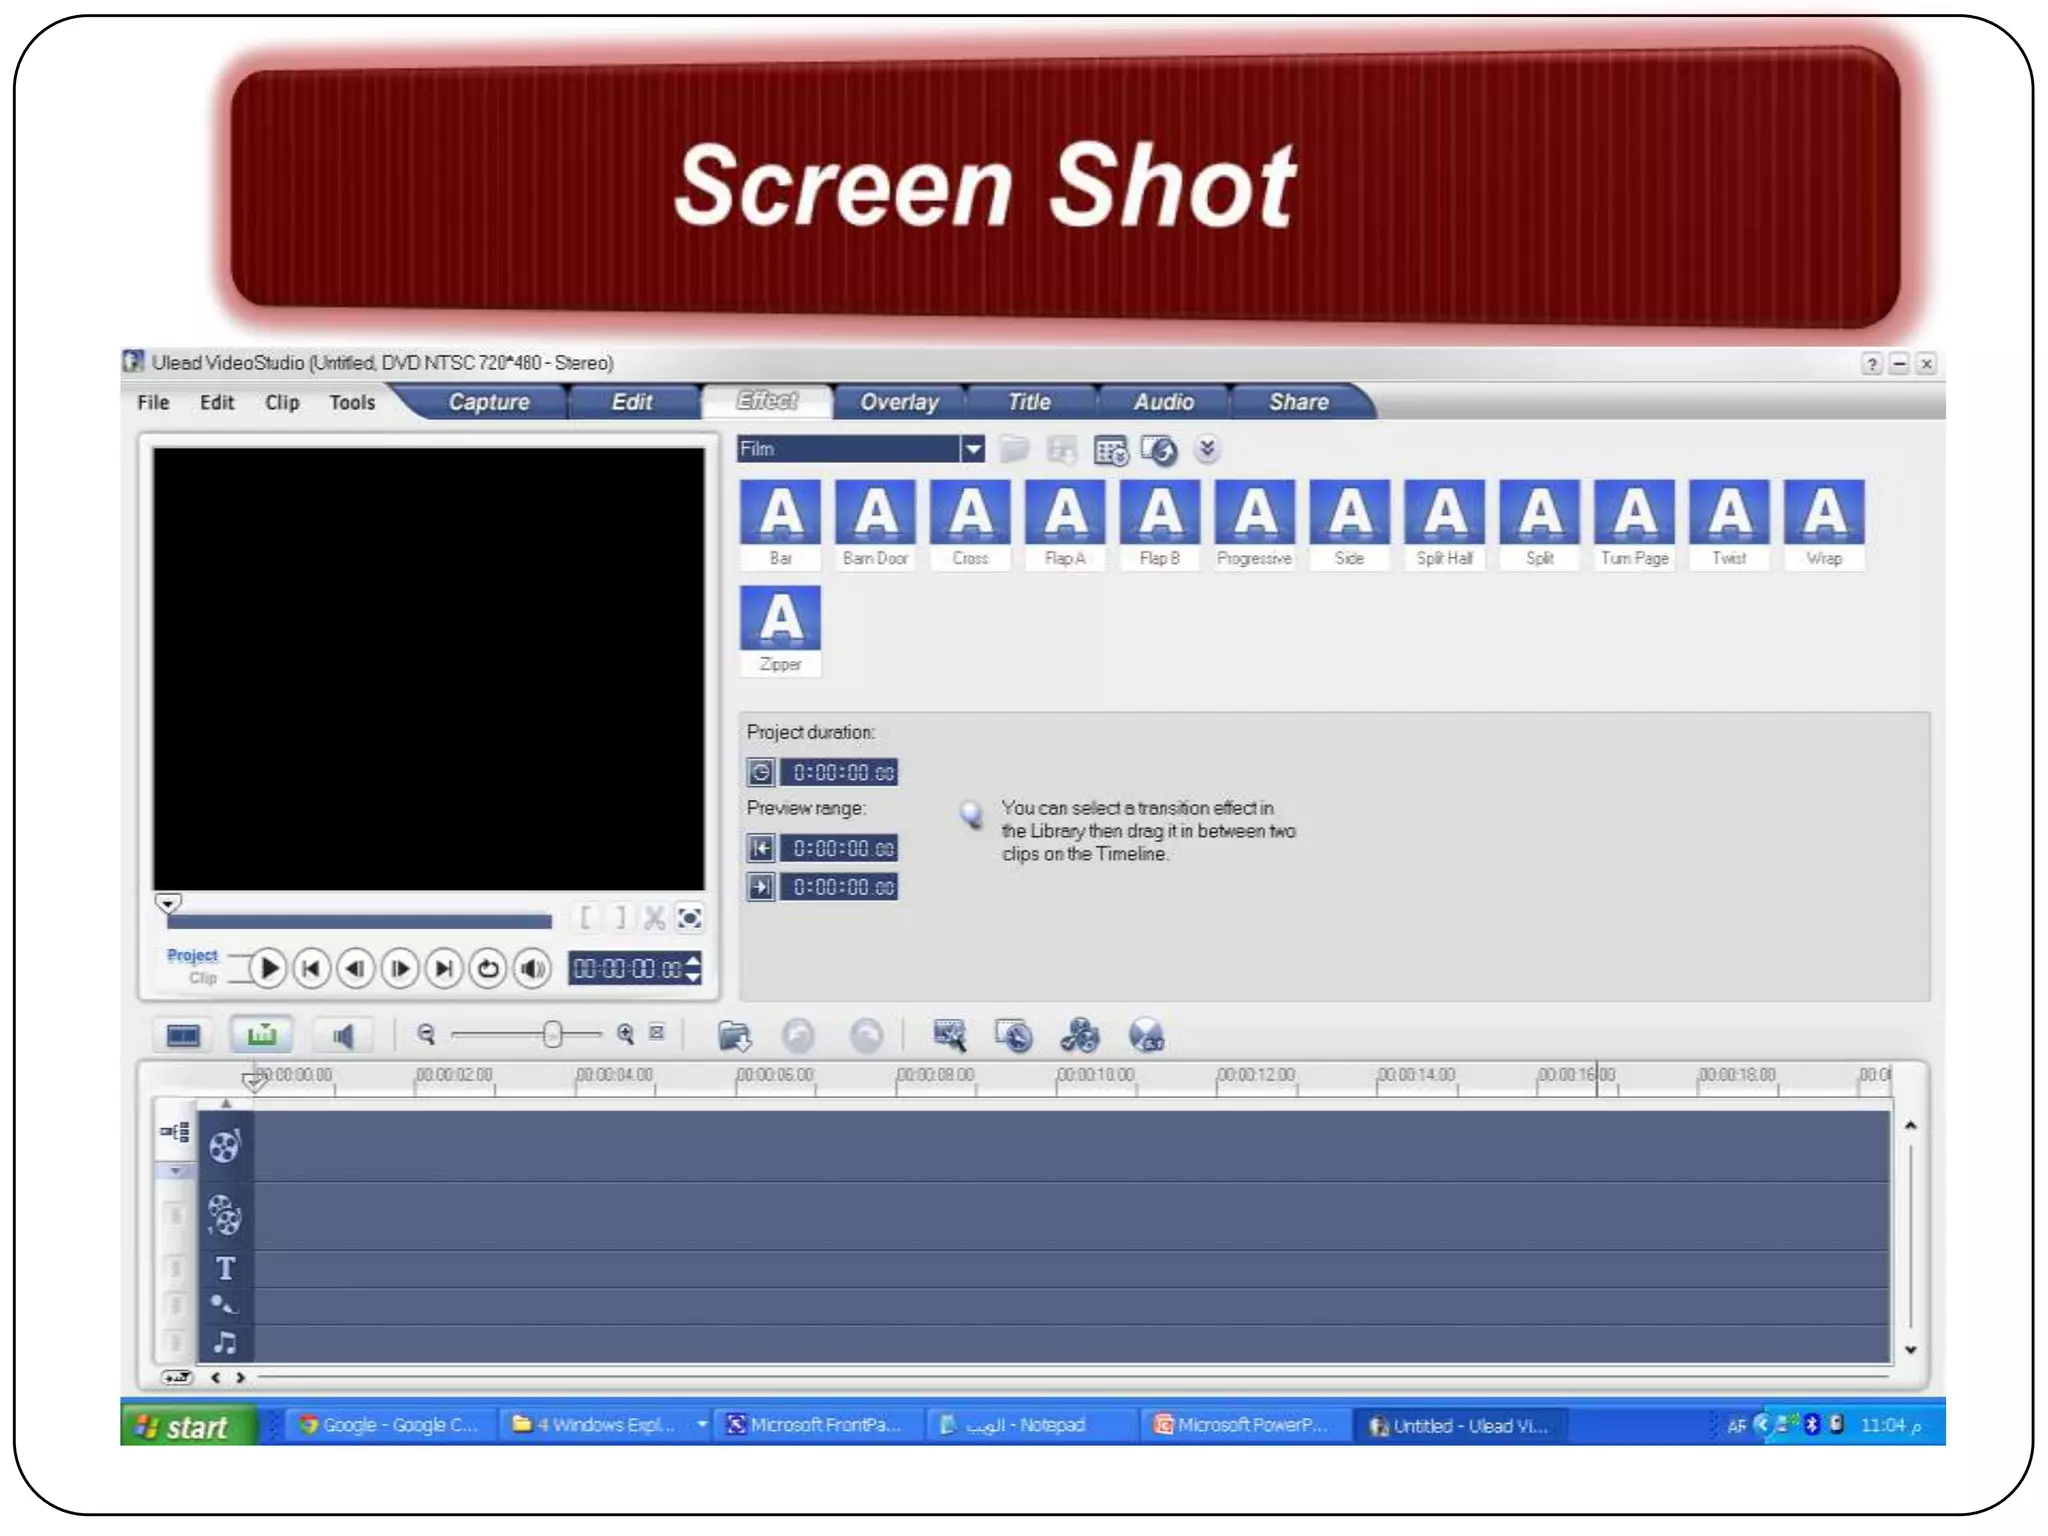Open the File menu
This screenshot has height=1536, width=2048.
click(x=153, y=402)
